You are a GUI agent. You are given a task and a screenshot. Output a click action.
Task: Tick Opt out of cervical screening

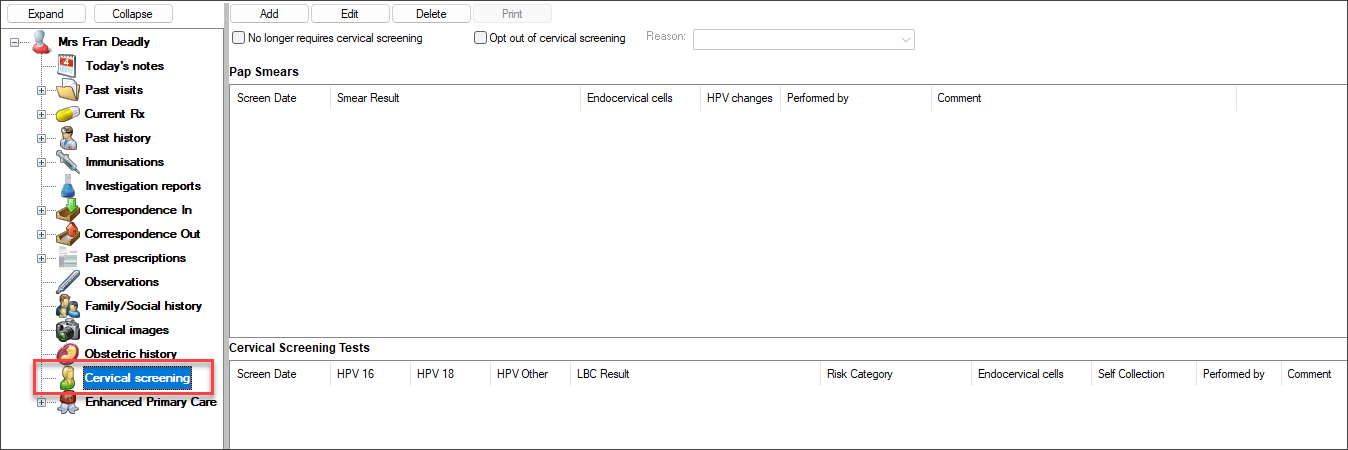(480, 38)
